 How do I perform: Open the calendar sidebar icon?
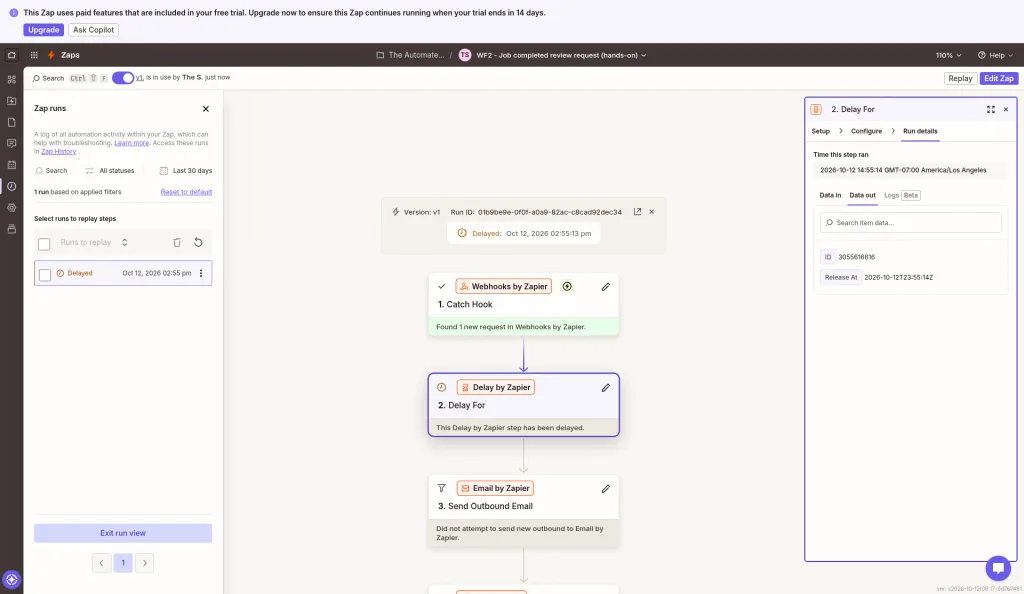[11, 165]
